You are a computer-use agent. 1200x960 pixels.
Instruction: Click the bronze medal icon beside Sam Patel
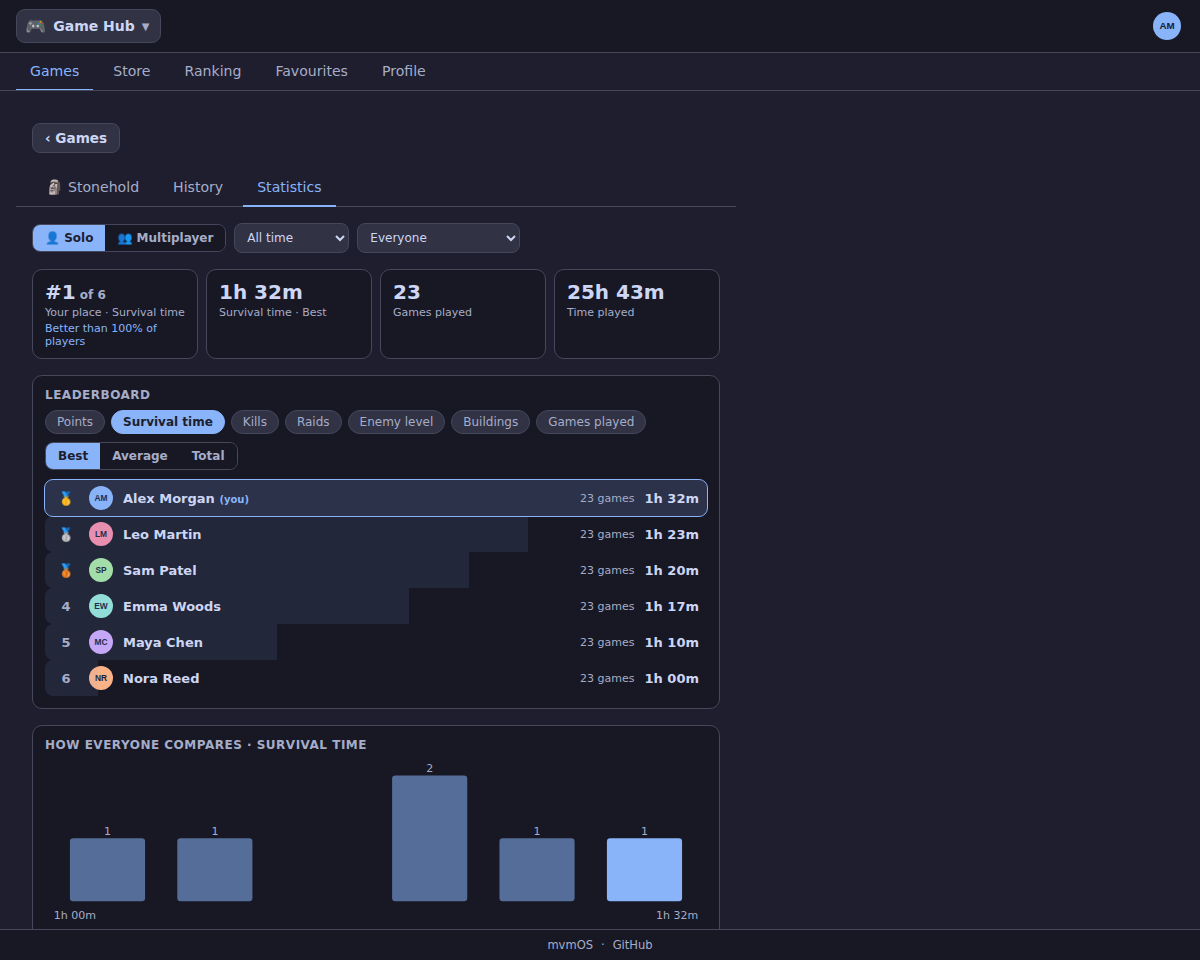pos(66,570)
